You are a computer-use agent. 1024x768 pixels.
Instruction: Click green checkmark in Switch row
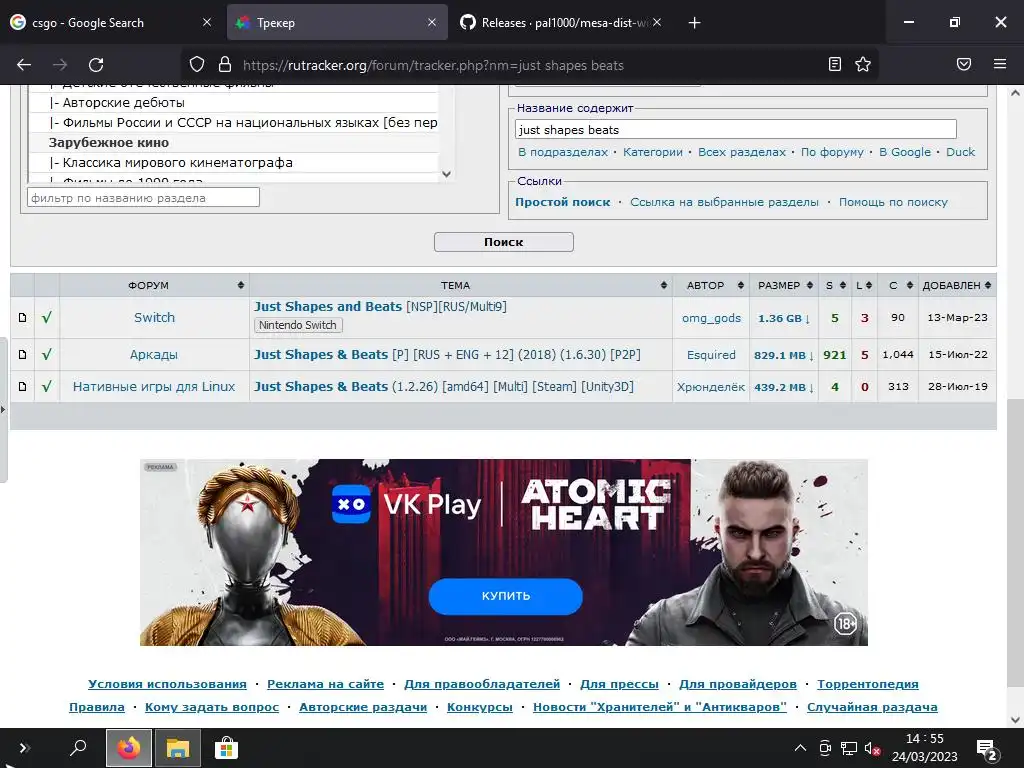click(x=46, y=317)
